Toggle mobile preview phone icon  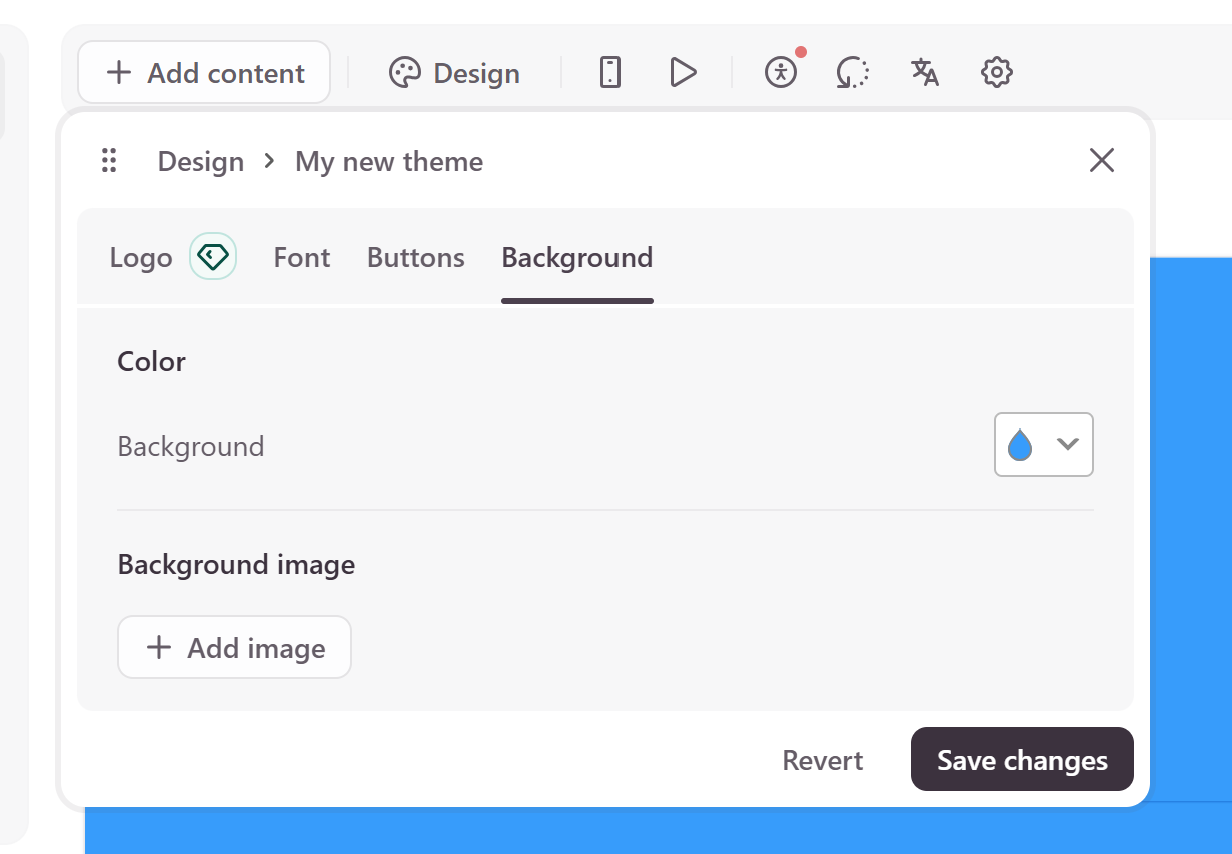pos(610,72)
